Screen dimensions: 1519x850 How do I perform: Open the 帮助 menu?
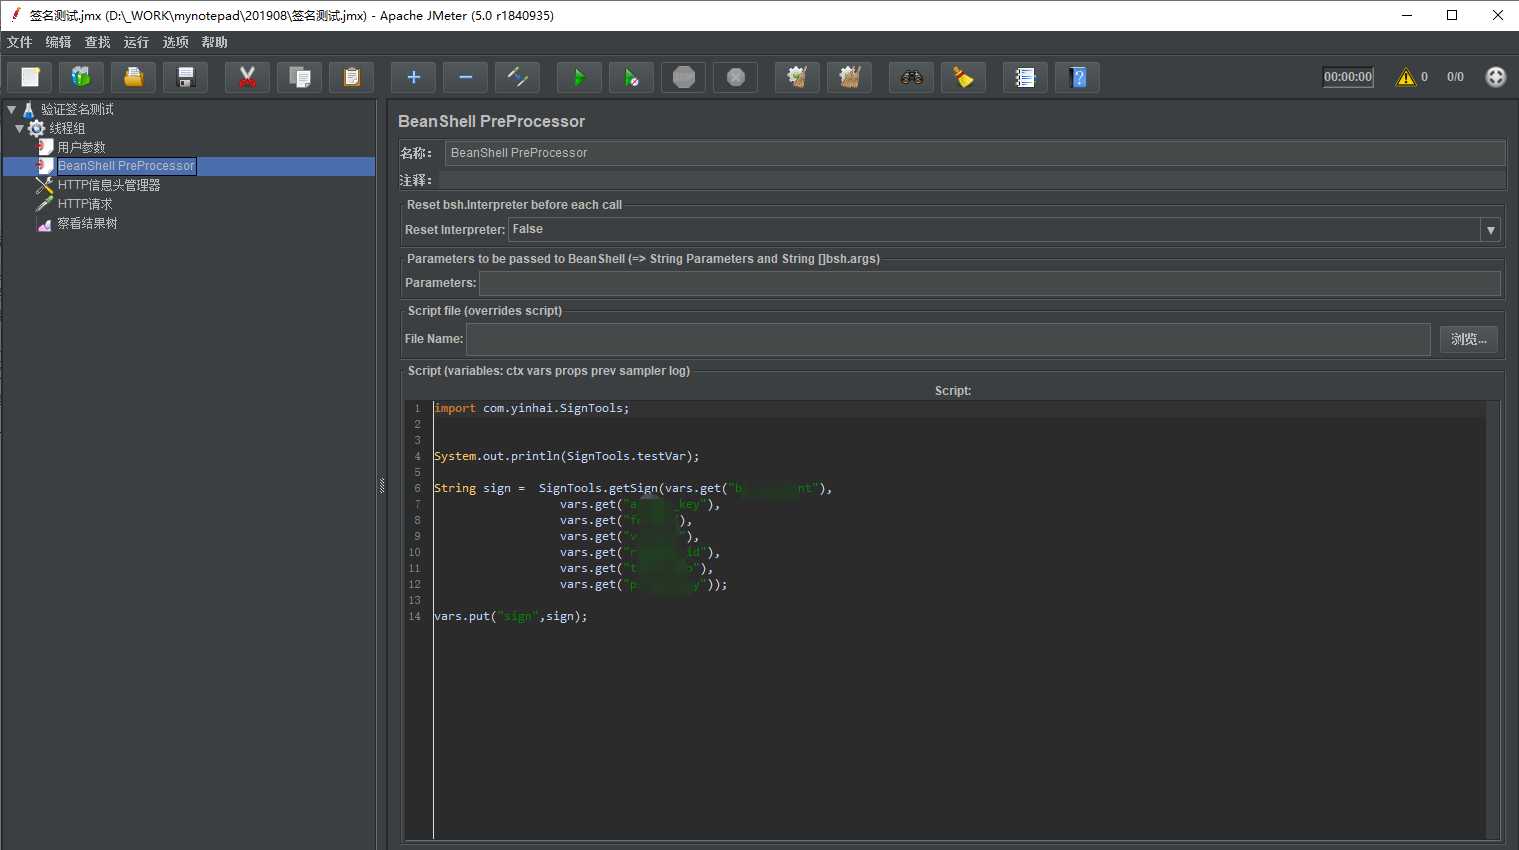pos(214,42)
